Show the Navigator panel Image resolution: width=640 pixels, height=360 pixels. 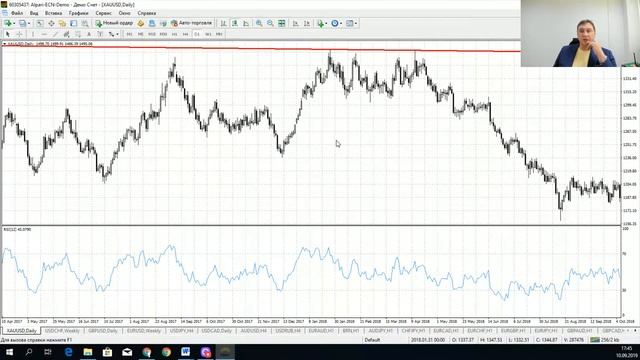click(x=62, y=23)
